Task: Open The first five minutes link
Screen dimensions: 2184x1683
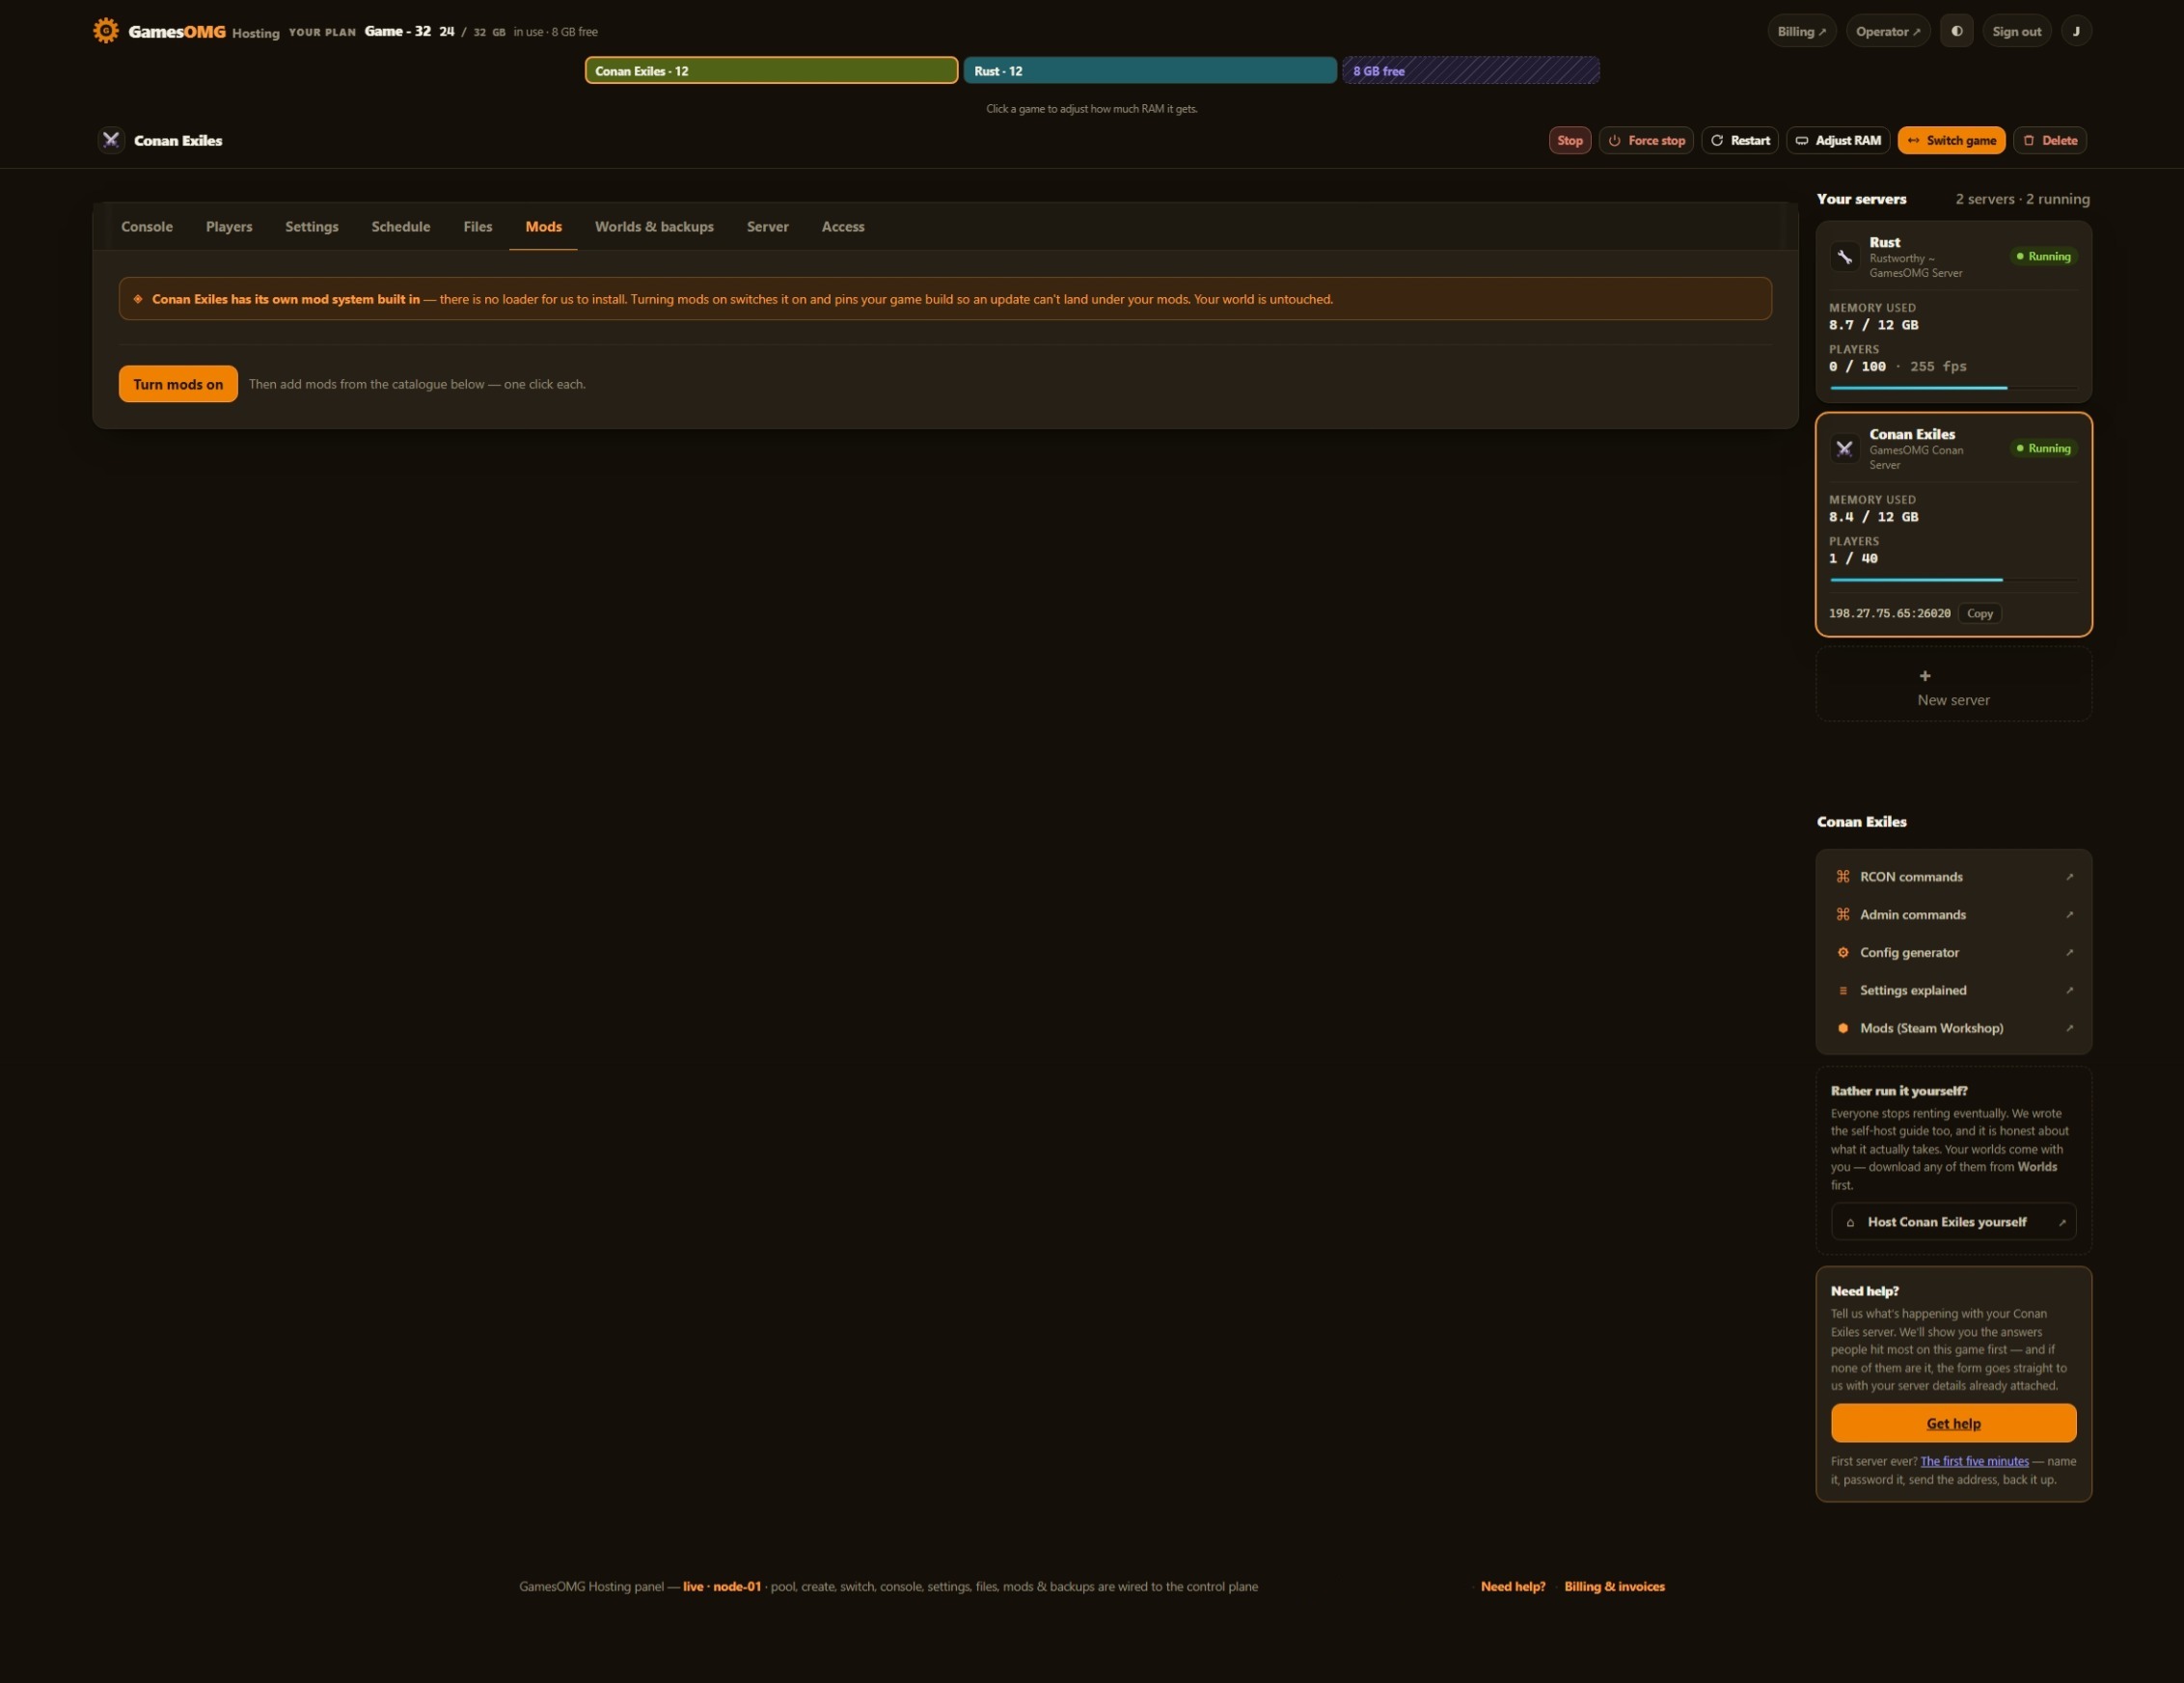Action: (1974, 1461)
